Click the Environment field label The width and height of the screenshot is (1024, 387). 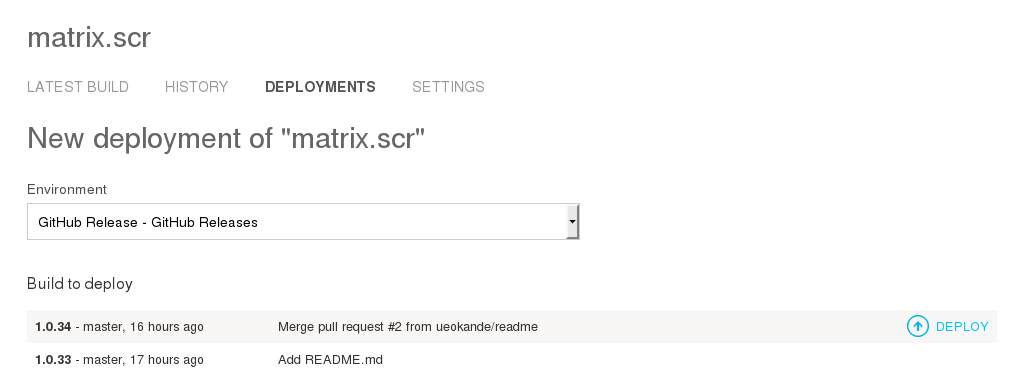point(67,189)
